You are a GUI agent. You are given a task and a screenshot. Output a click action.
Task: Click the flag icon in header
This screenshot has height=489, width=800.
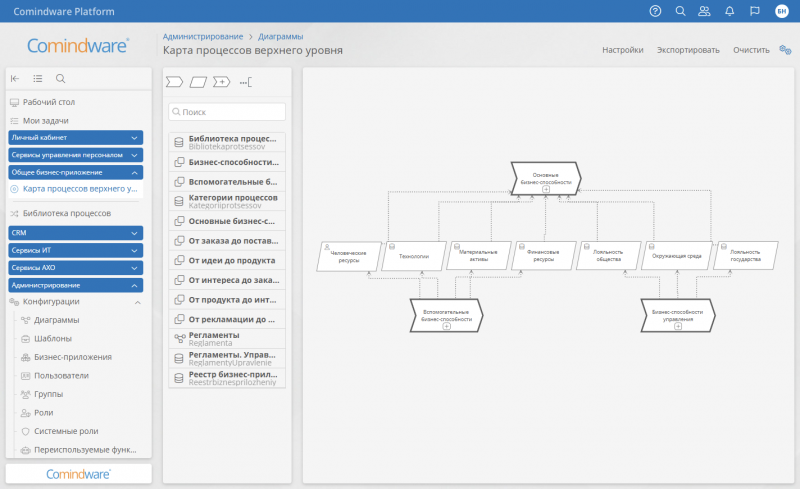tap(755, 11)
